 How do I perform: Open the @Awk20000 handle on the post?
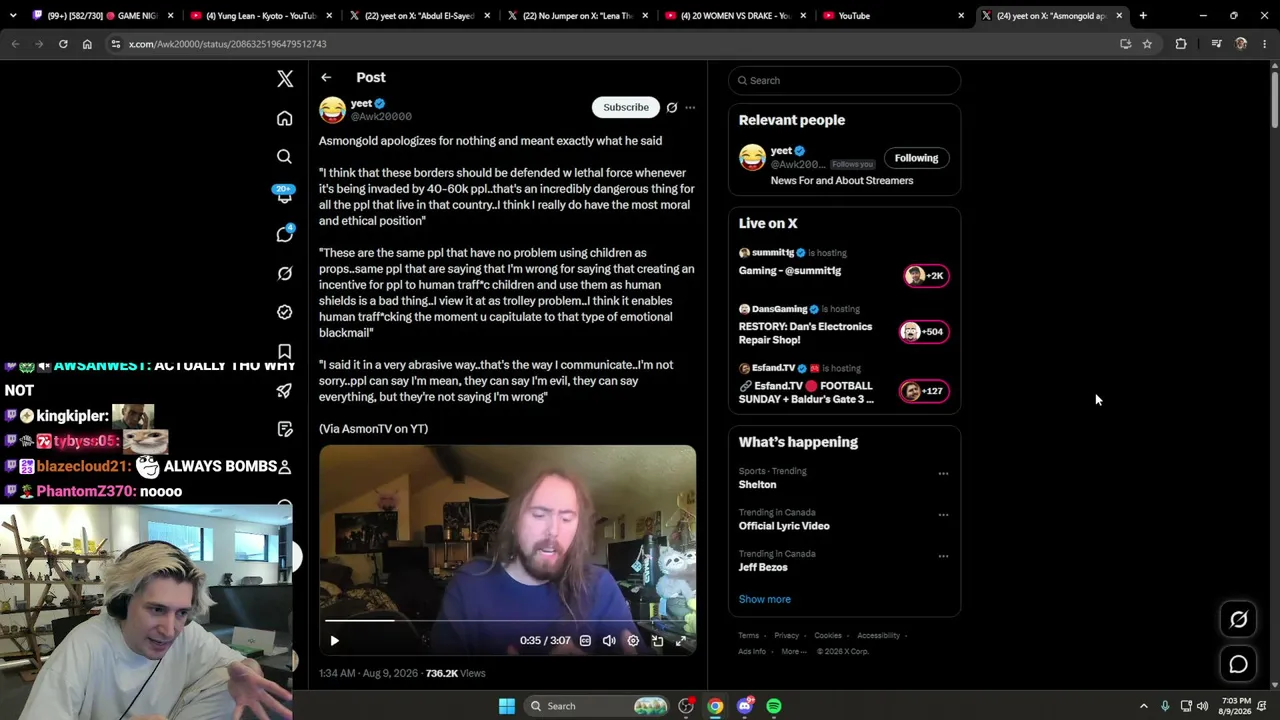click(x=381, y=117)
